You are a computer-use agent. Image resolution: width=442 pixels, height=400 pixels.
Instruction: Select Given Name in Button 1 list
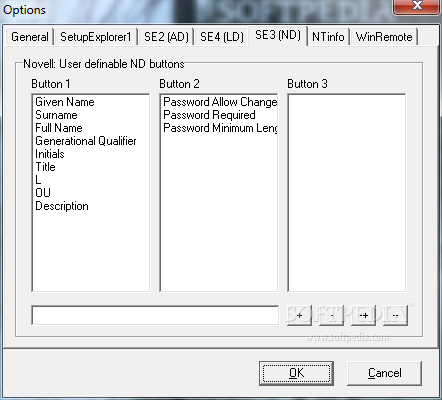pos(65,102)
